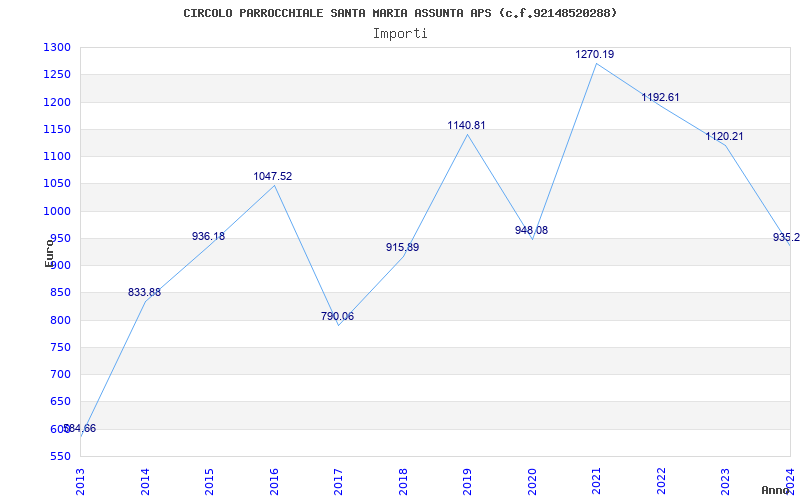The height and width of the screenshot is (500, 800).
Task: Select the 915.89 data label
Action: 403,247
